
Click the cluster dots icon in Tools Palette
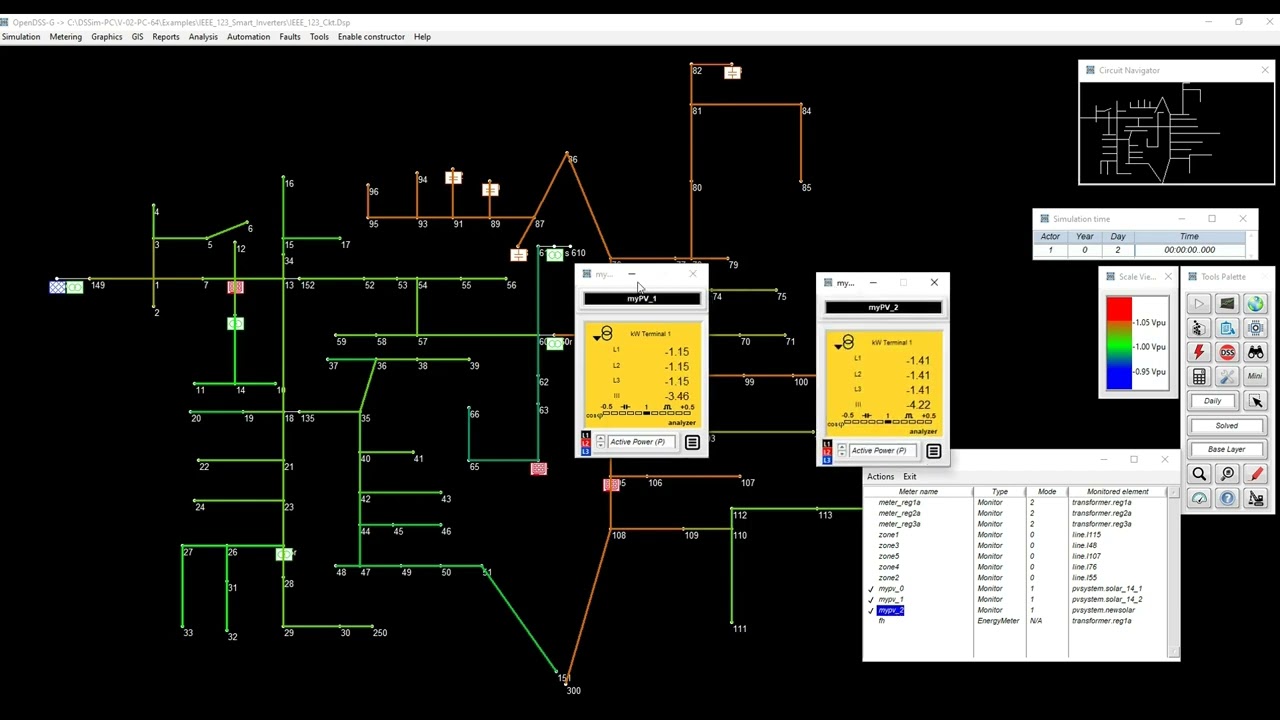click(1199, 328)
